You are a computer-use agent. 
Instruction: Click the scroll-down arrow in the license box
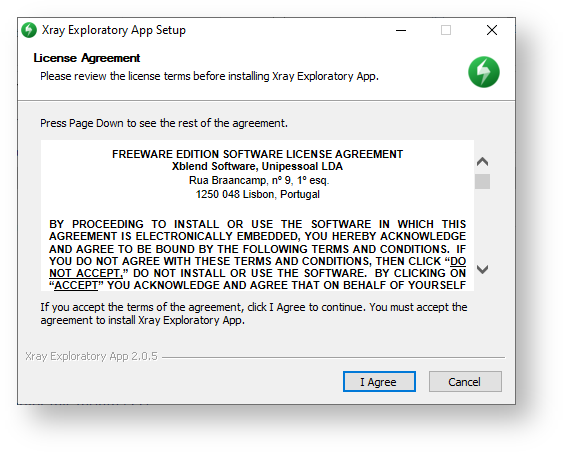point(482,269)
